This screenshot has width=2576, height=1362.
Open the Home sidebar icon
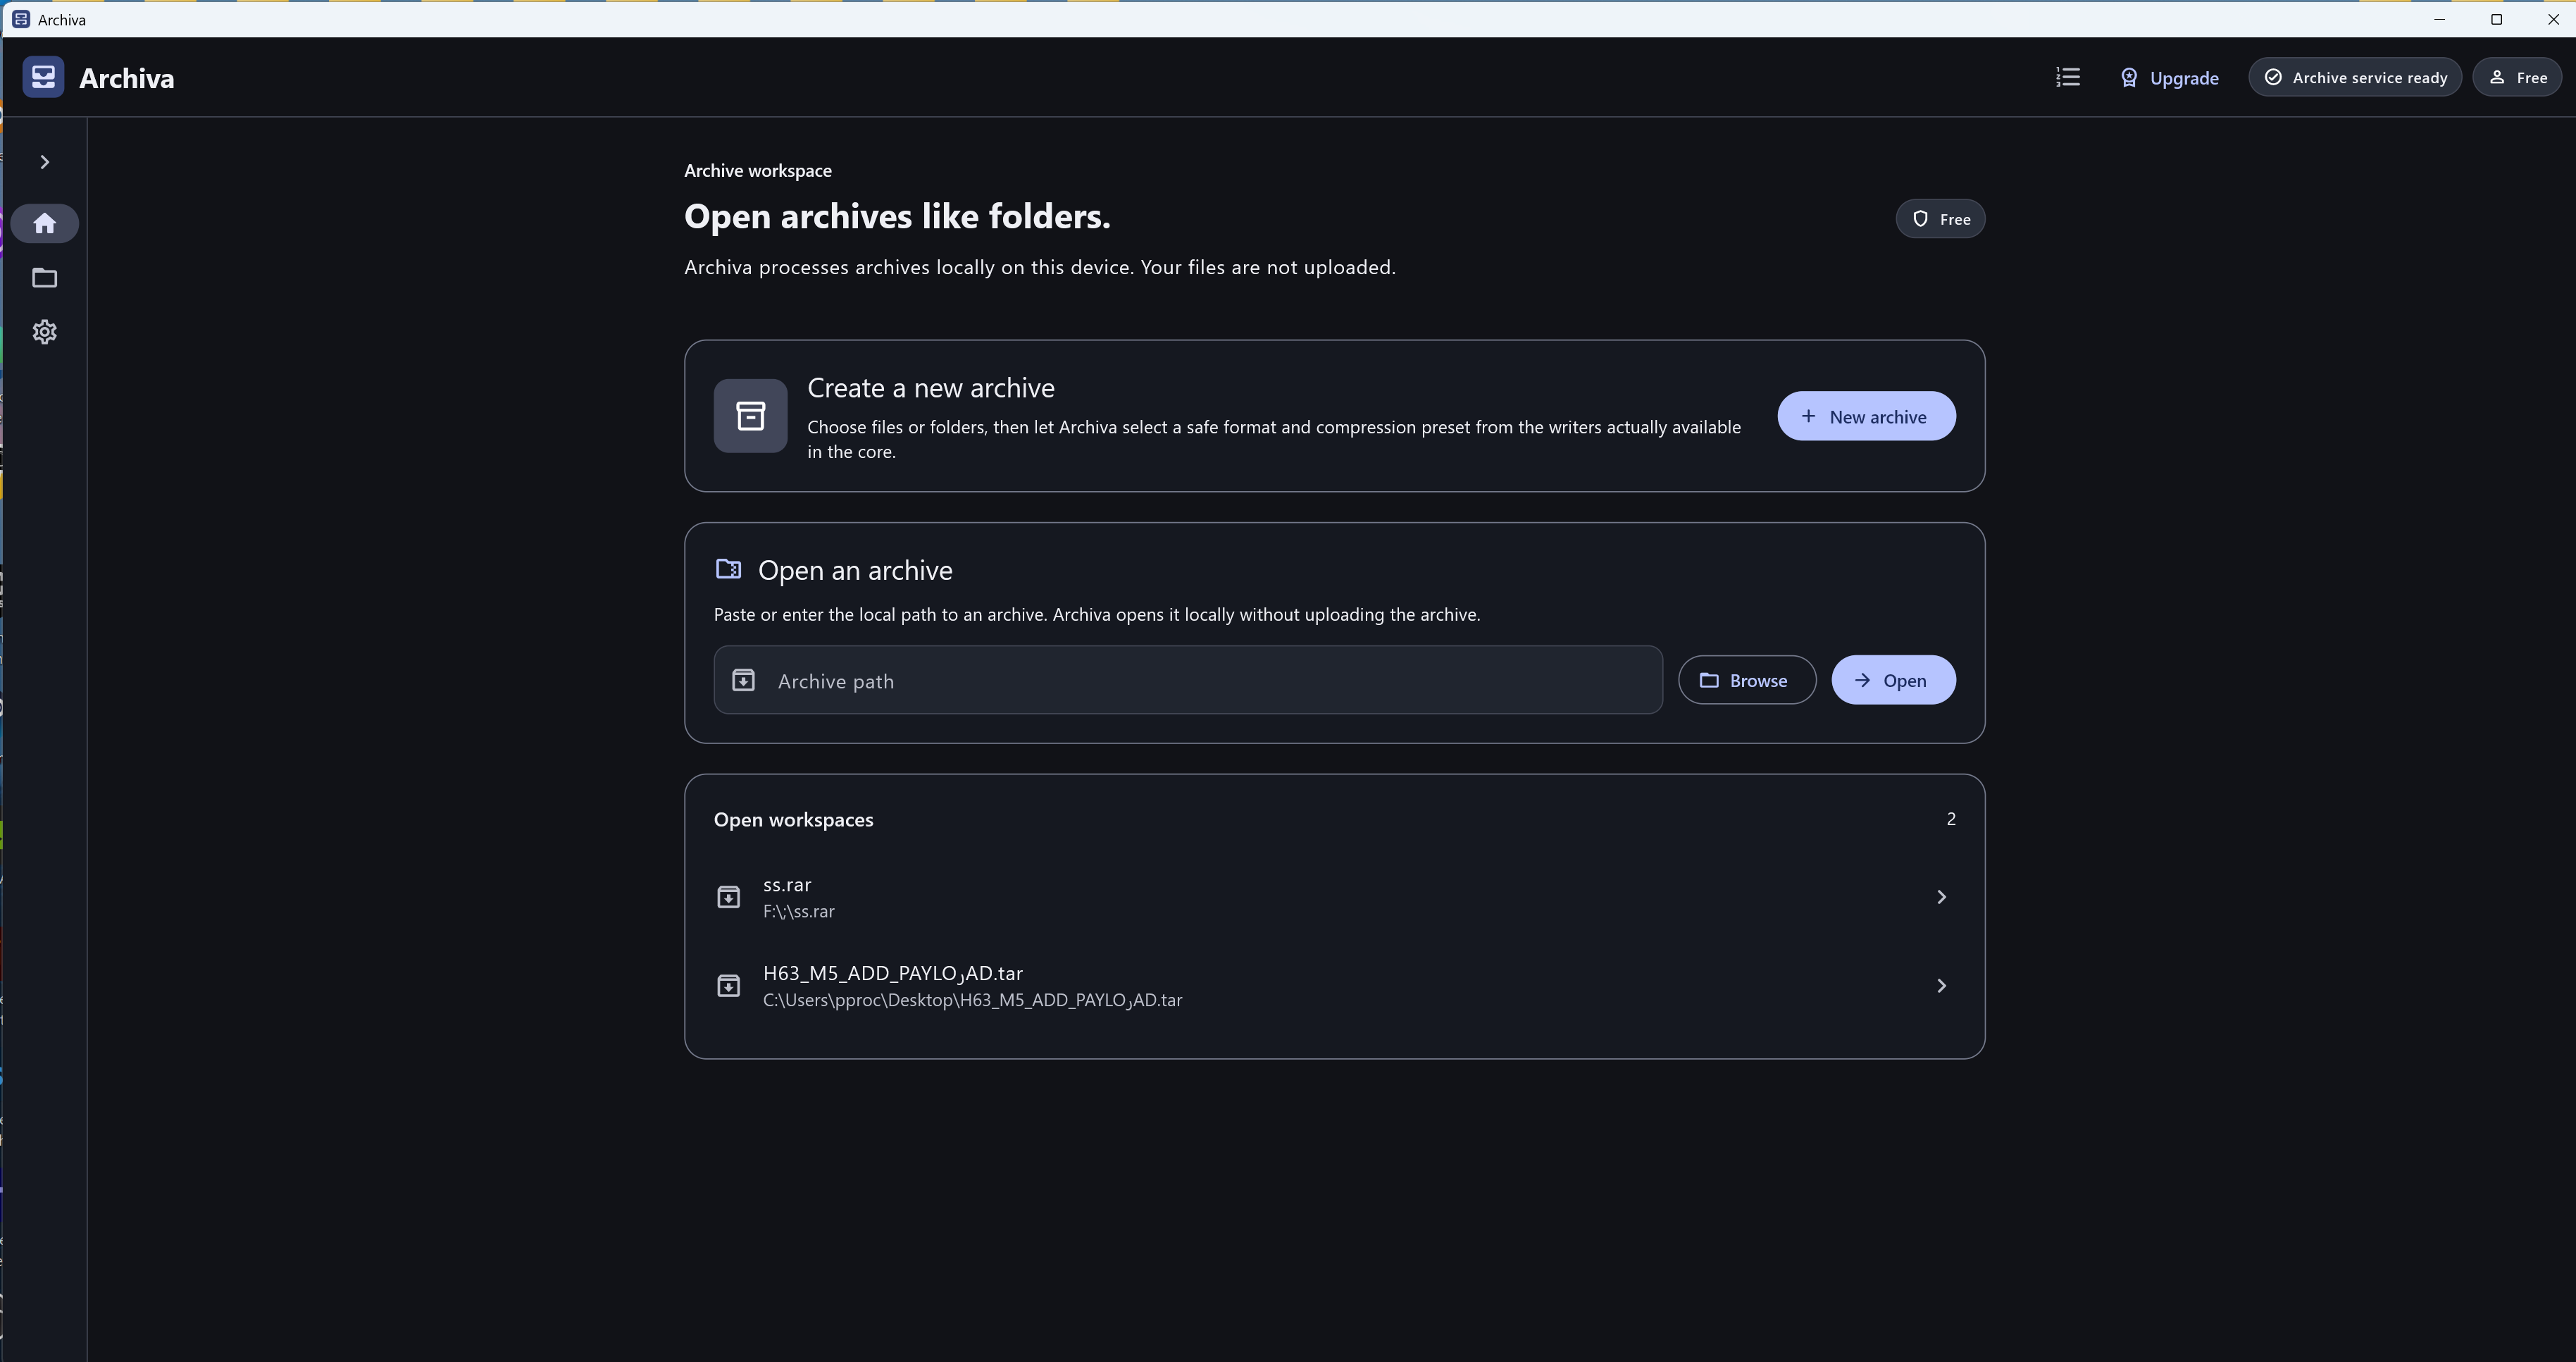(x=44, y=223)
